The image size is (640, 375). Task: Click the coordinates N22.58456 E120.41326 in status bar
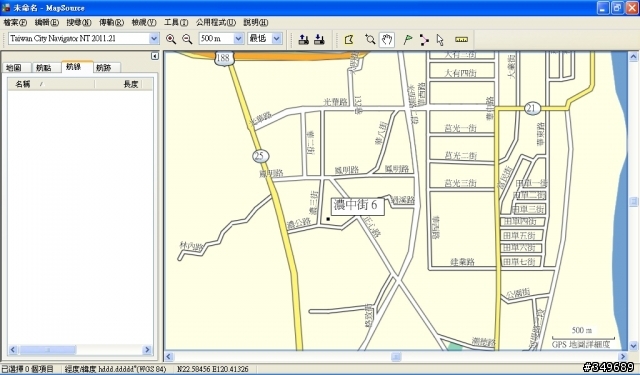click(212, 369)
